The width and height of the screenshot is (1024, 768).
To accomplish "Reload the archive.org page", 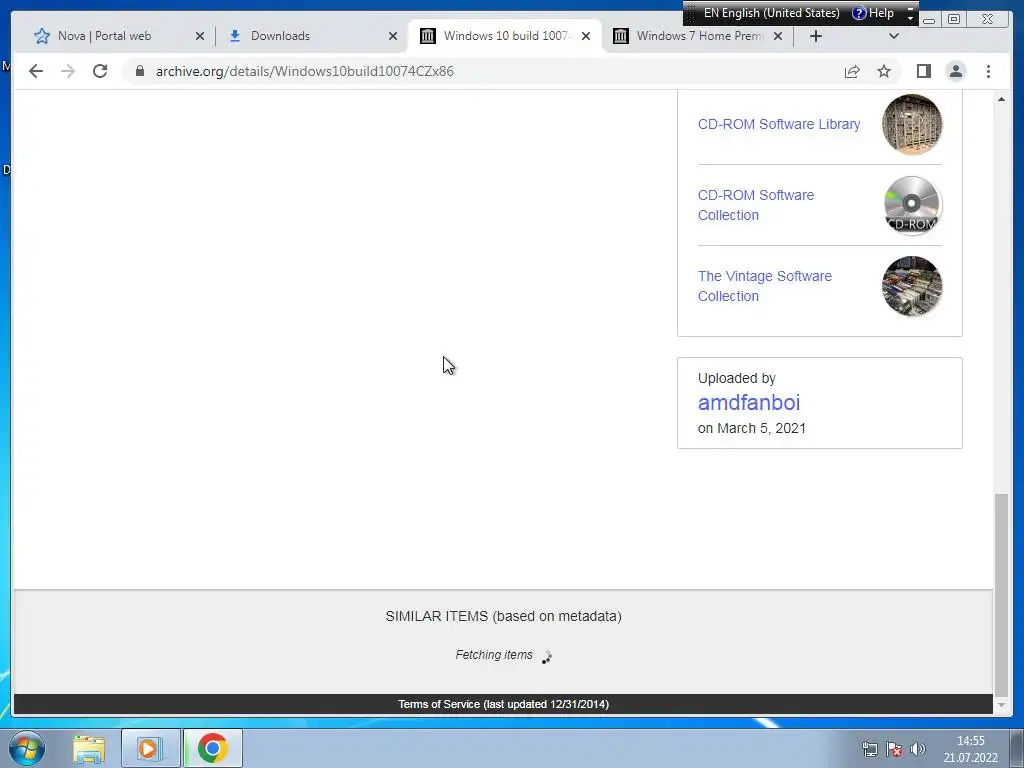I will pyautogui.click(x=100, y=71).
